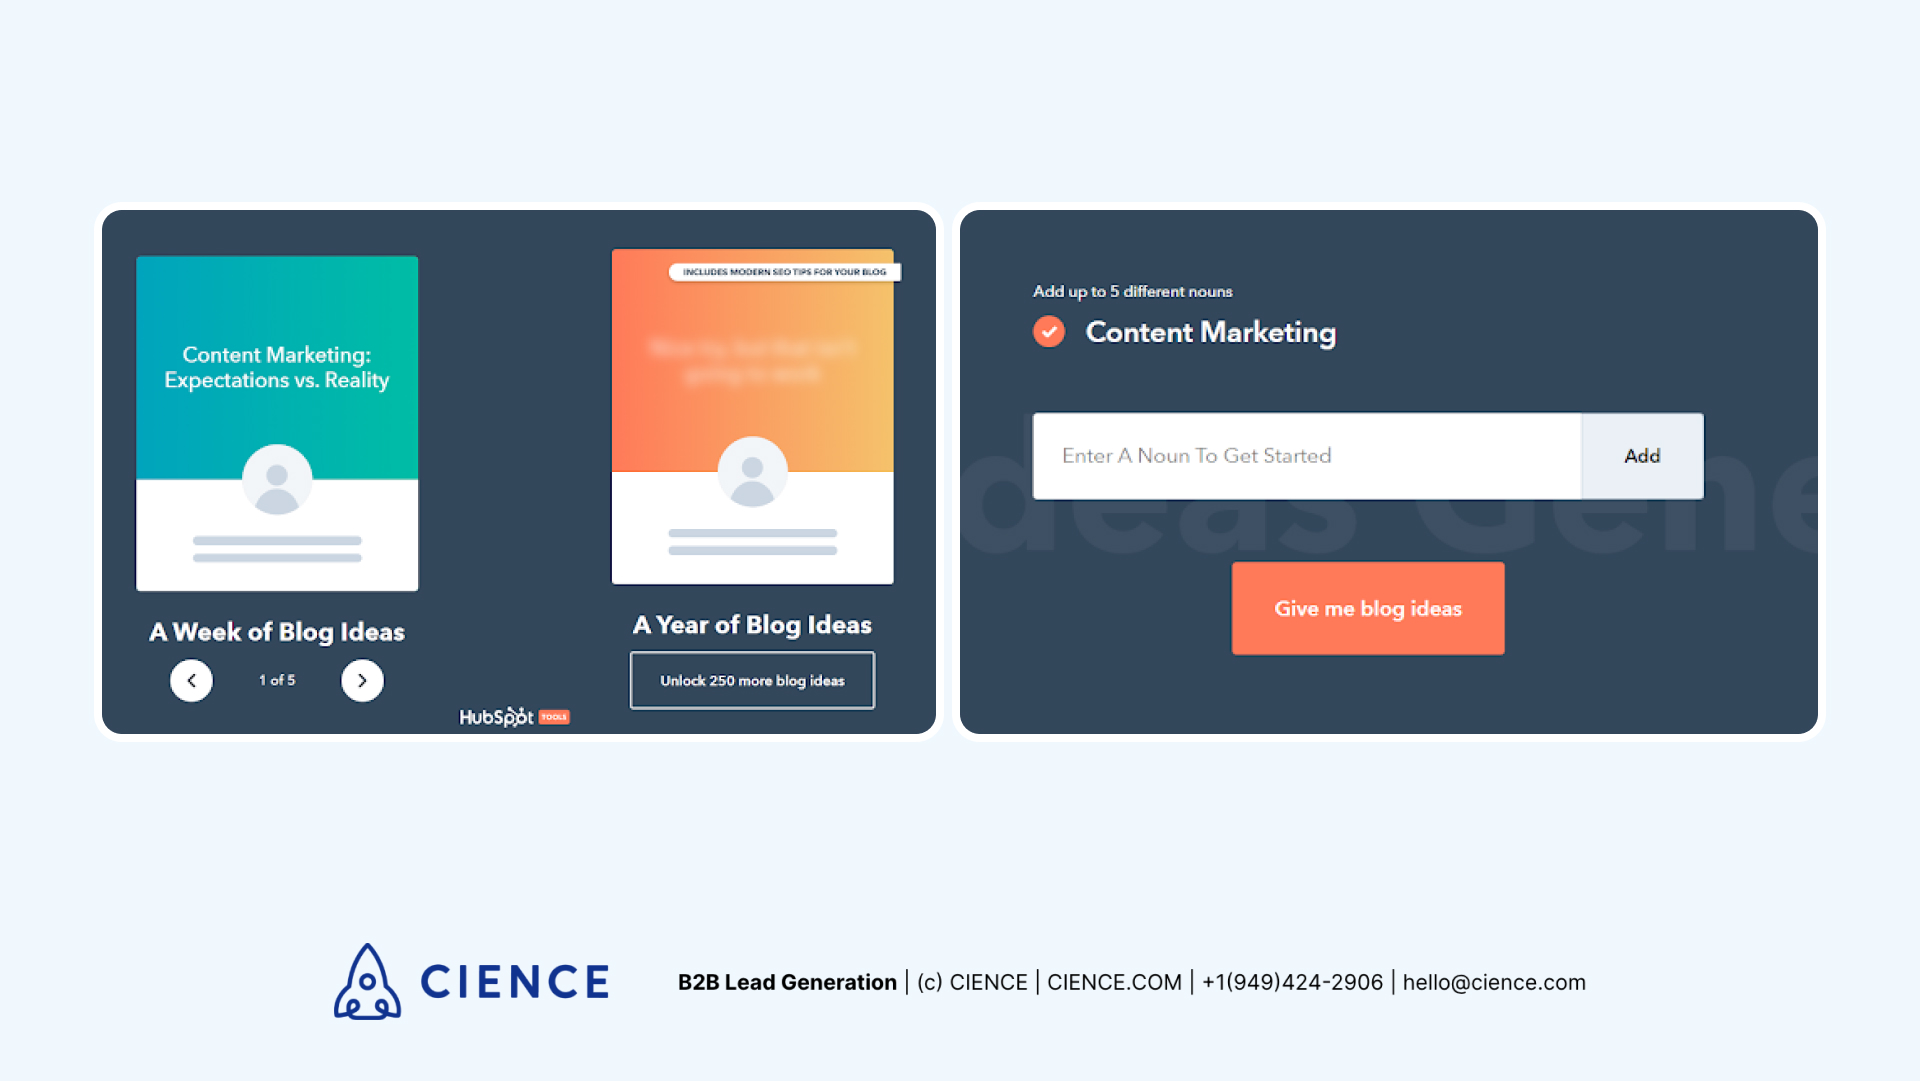Click the HubSpot Tools logo icon
1920x1081 pixels.
512,716
